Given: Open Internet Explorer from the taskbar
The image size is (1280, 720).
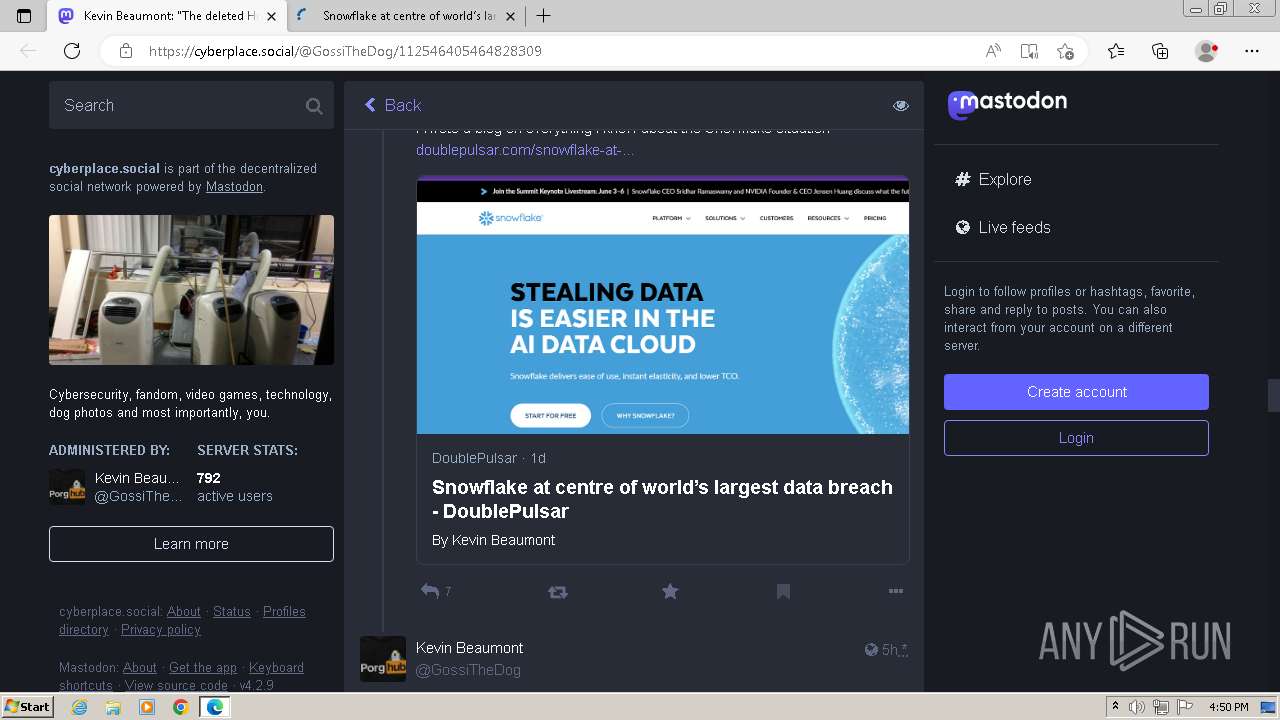Looking at the screenshot, I should (x=80, y=707).
